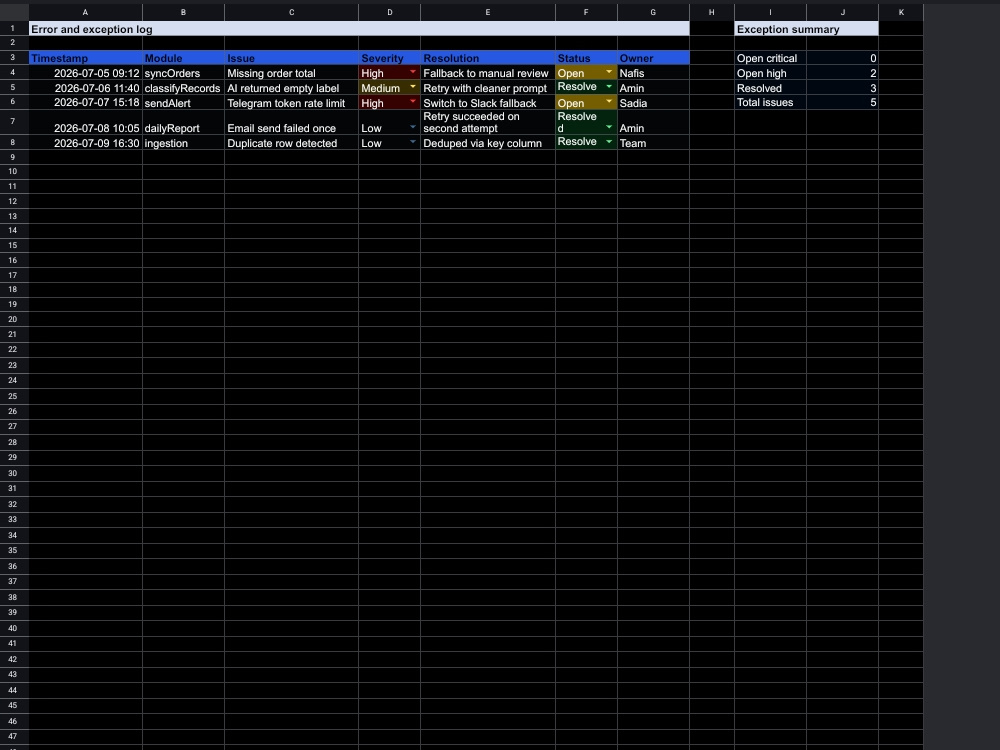Image resolution: width=1000 pixels, height=750 pixels.
Task: Select timestamp cell 2026-07-06 11:40
Action: pos(85,87)
